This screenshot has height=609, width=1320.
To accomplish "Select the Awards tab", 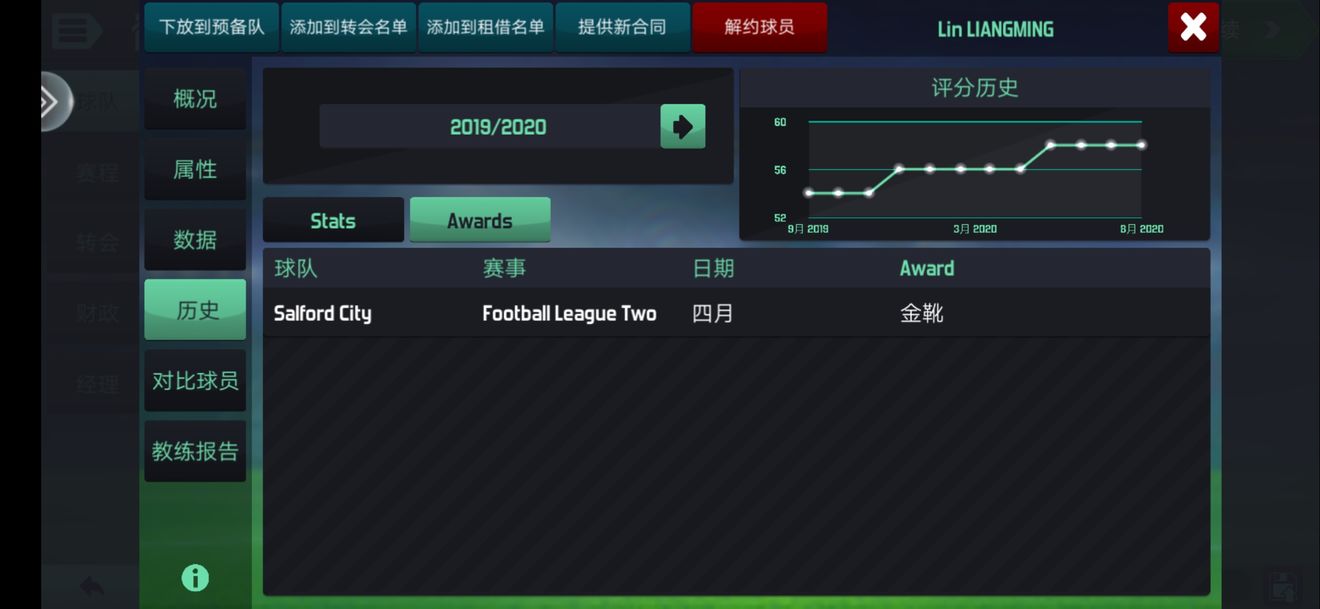I will tap(480, 220).
